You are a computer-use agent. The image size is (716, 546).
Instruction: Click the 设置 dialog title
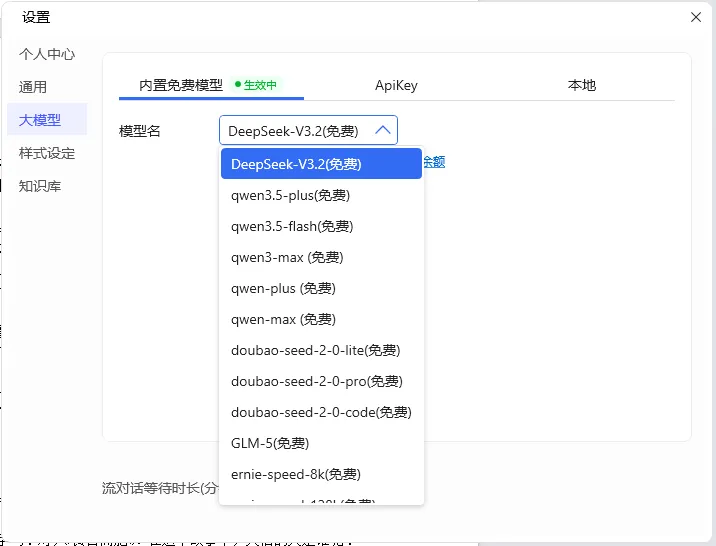click(36, 17)
